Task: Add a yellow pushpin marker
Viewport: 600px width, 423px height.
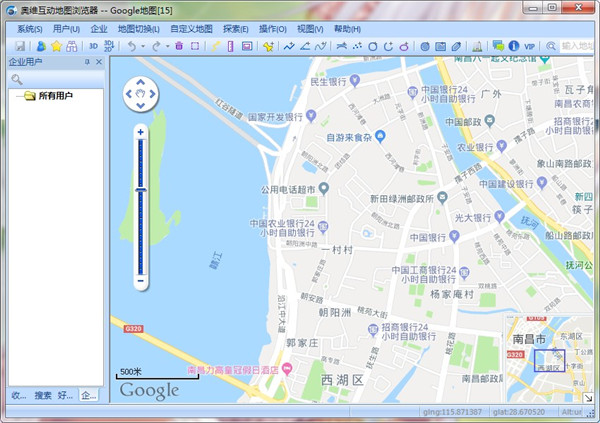Action: point(268,46)
